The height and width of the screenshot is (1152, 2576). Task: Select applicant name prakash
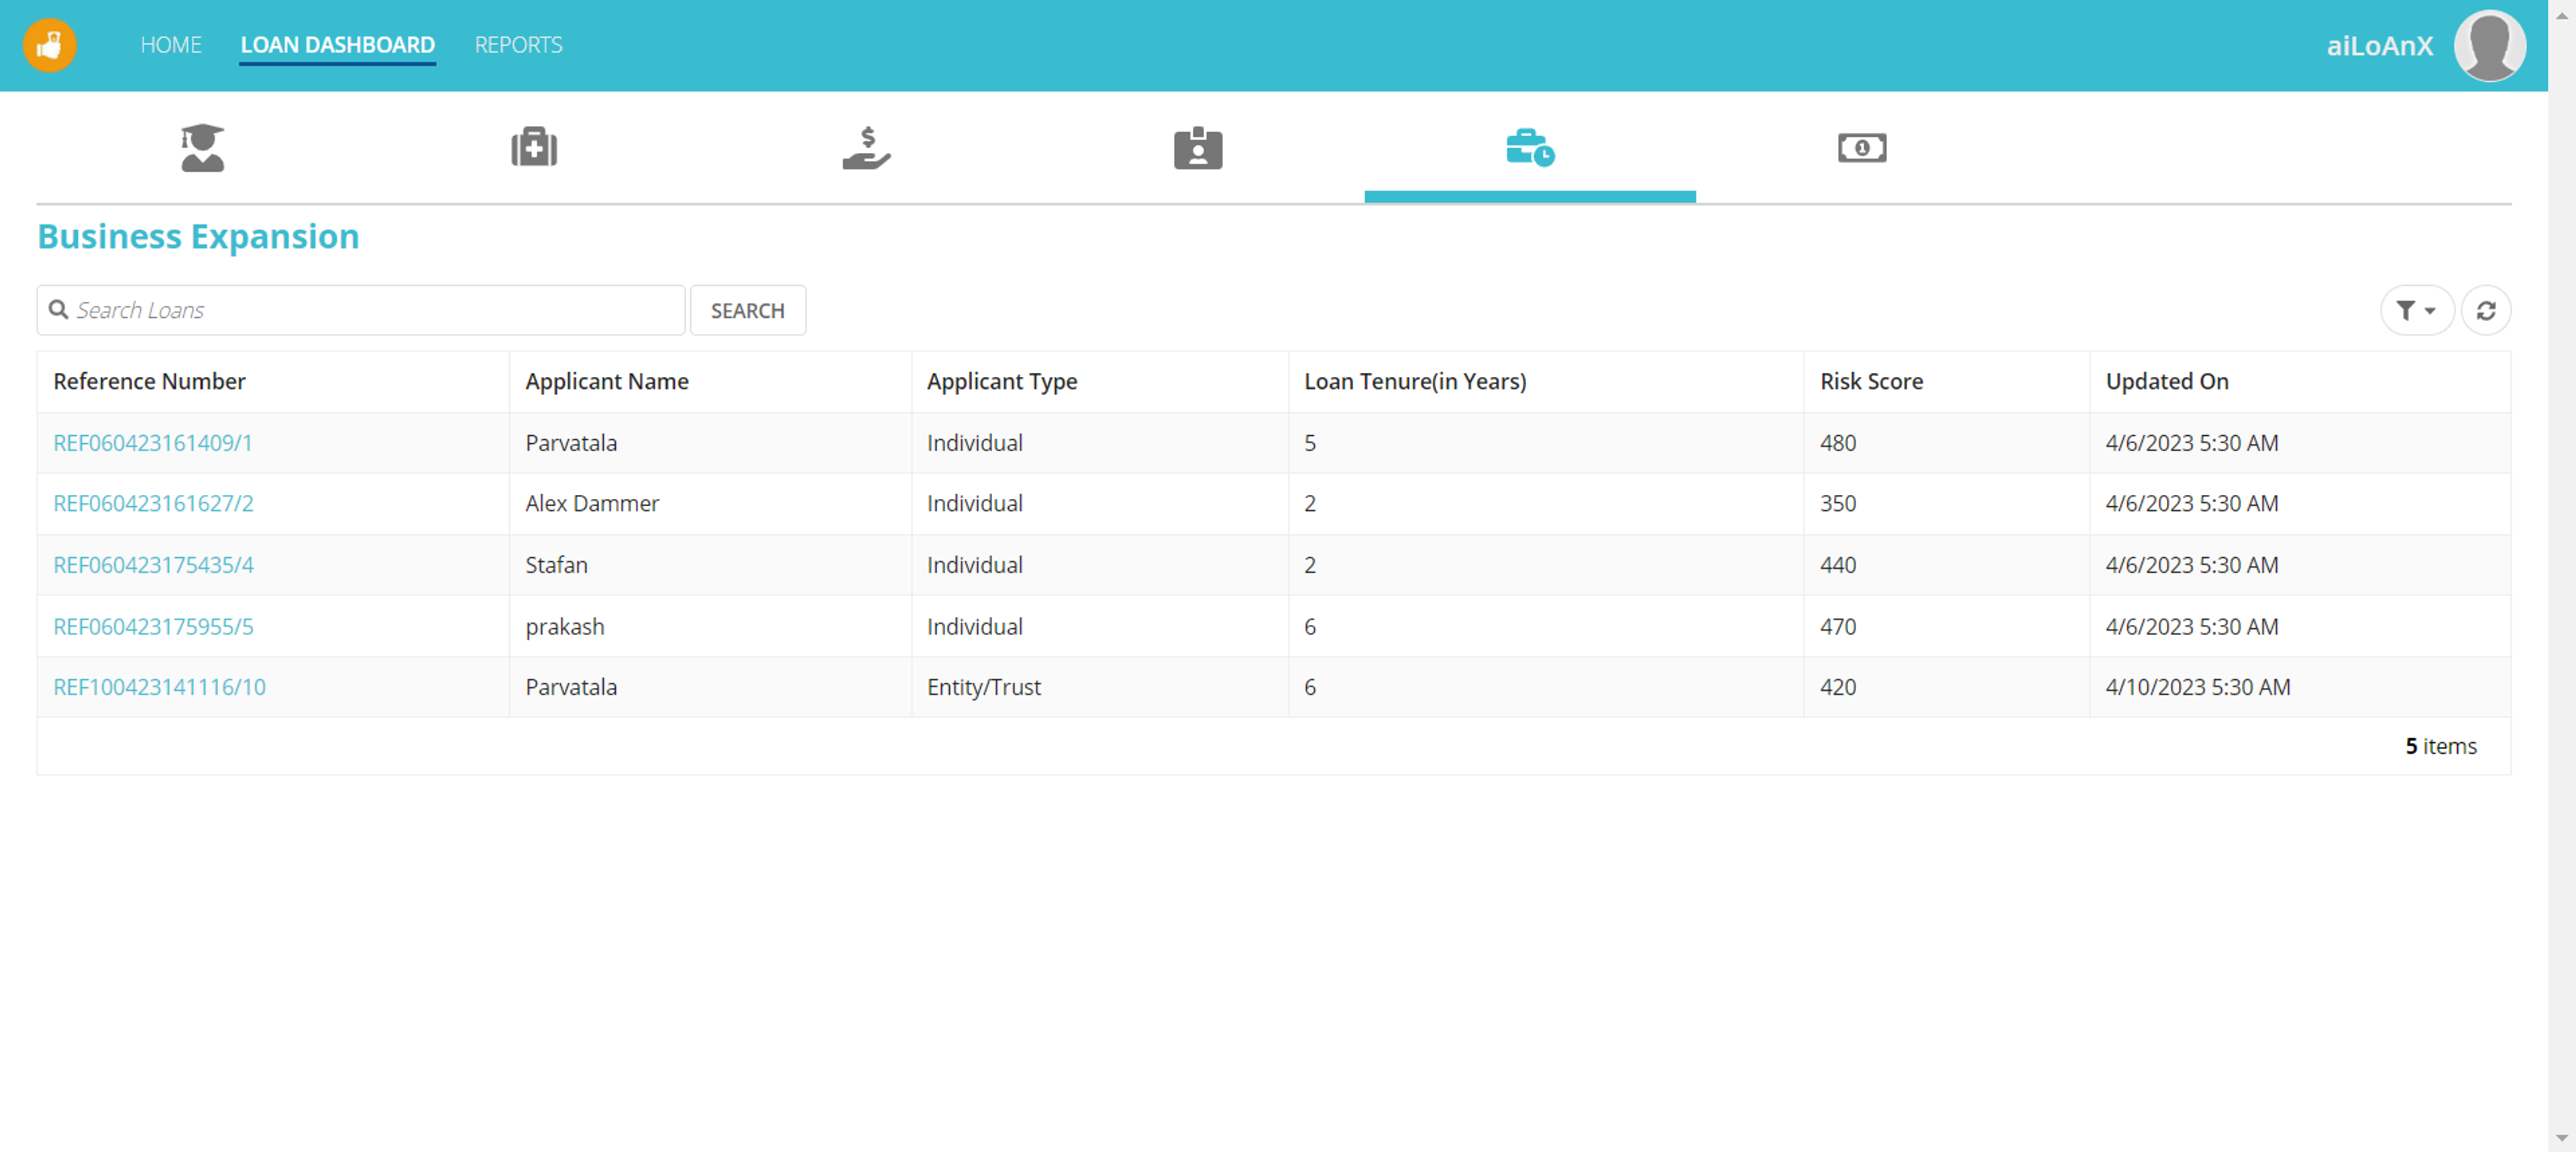point(565,627)
